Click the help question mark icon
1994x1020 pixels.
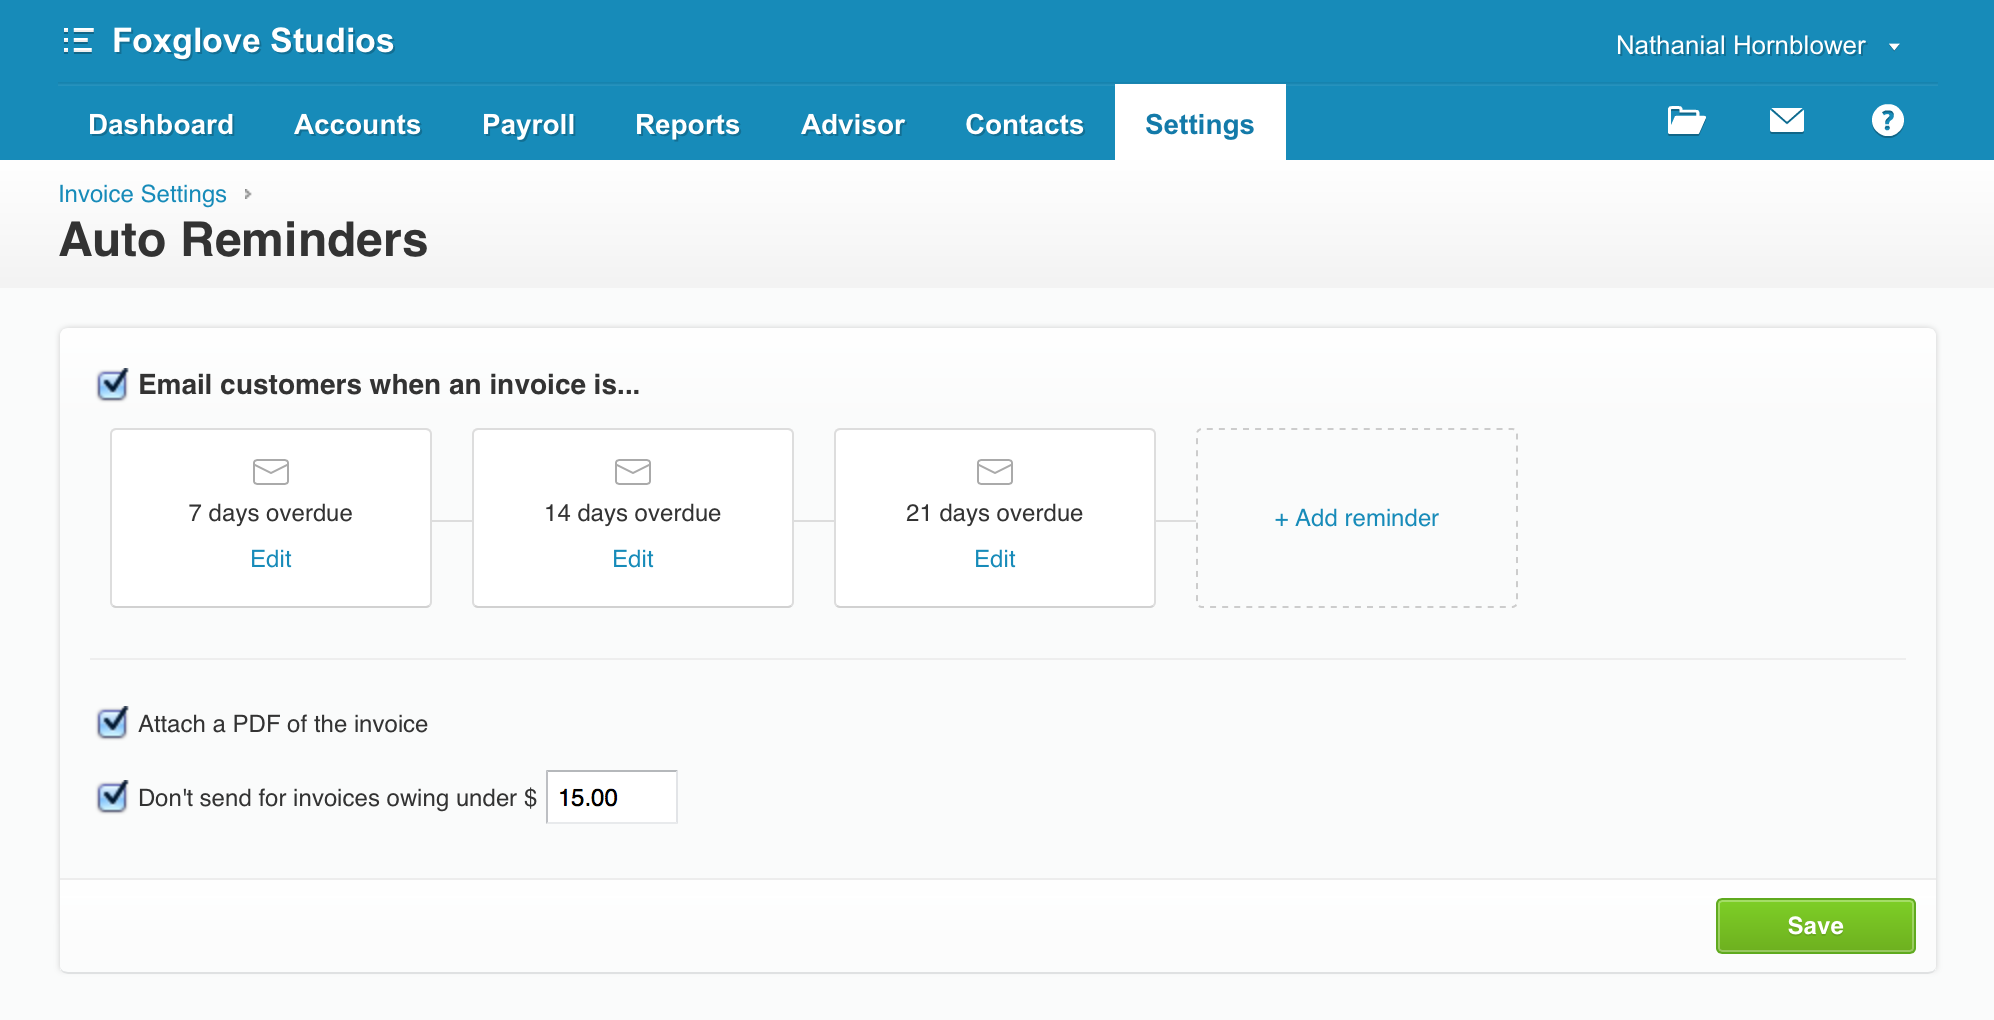[x=1887, y=121]
